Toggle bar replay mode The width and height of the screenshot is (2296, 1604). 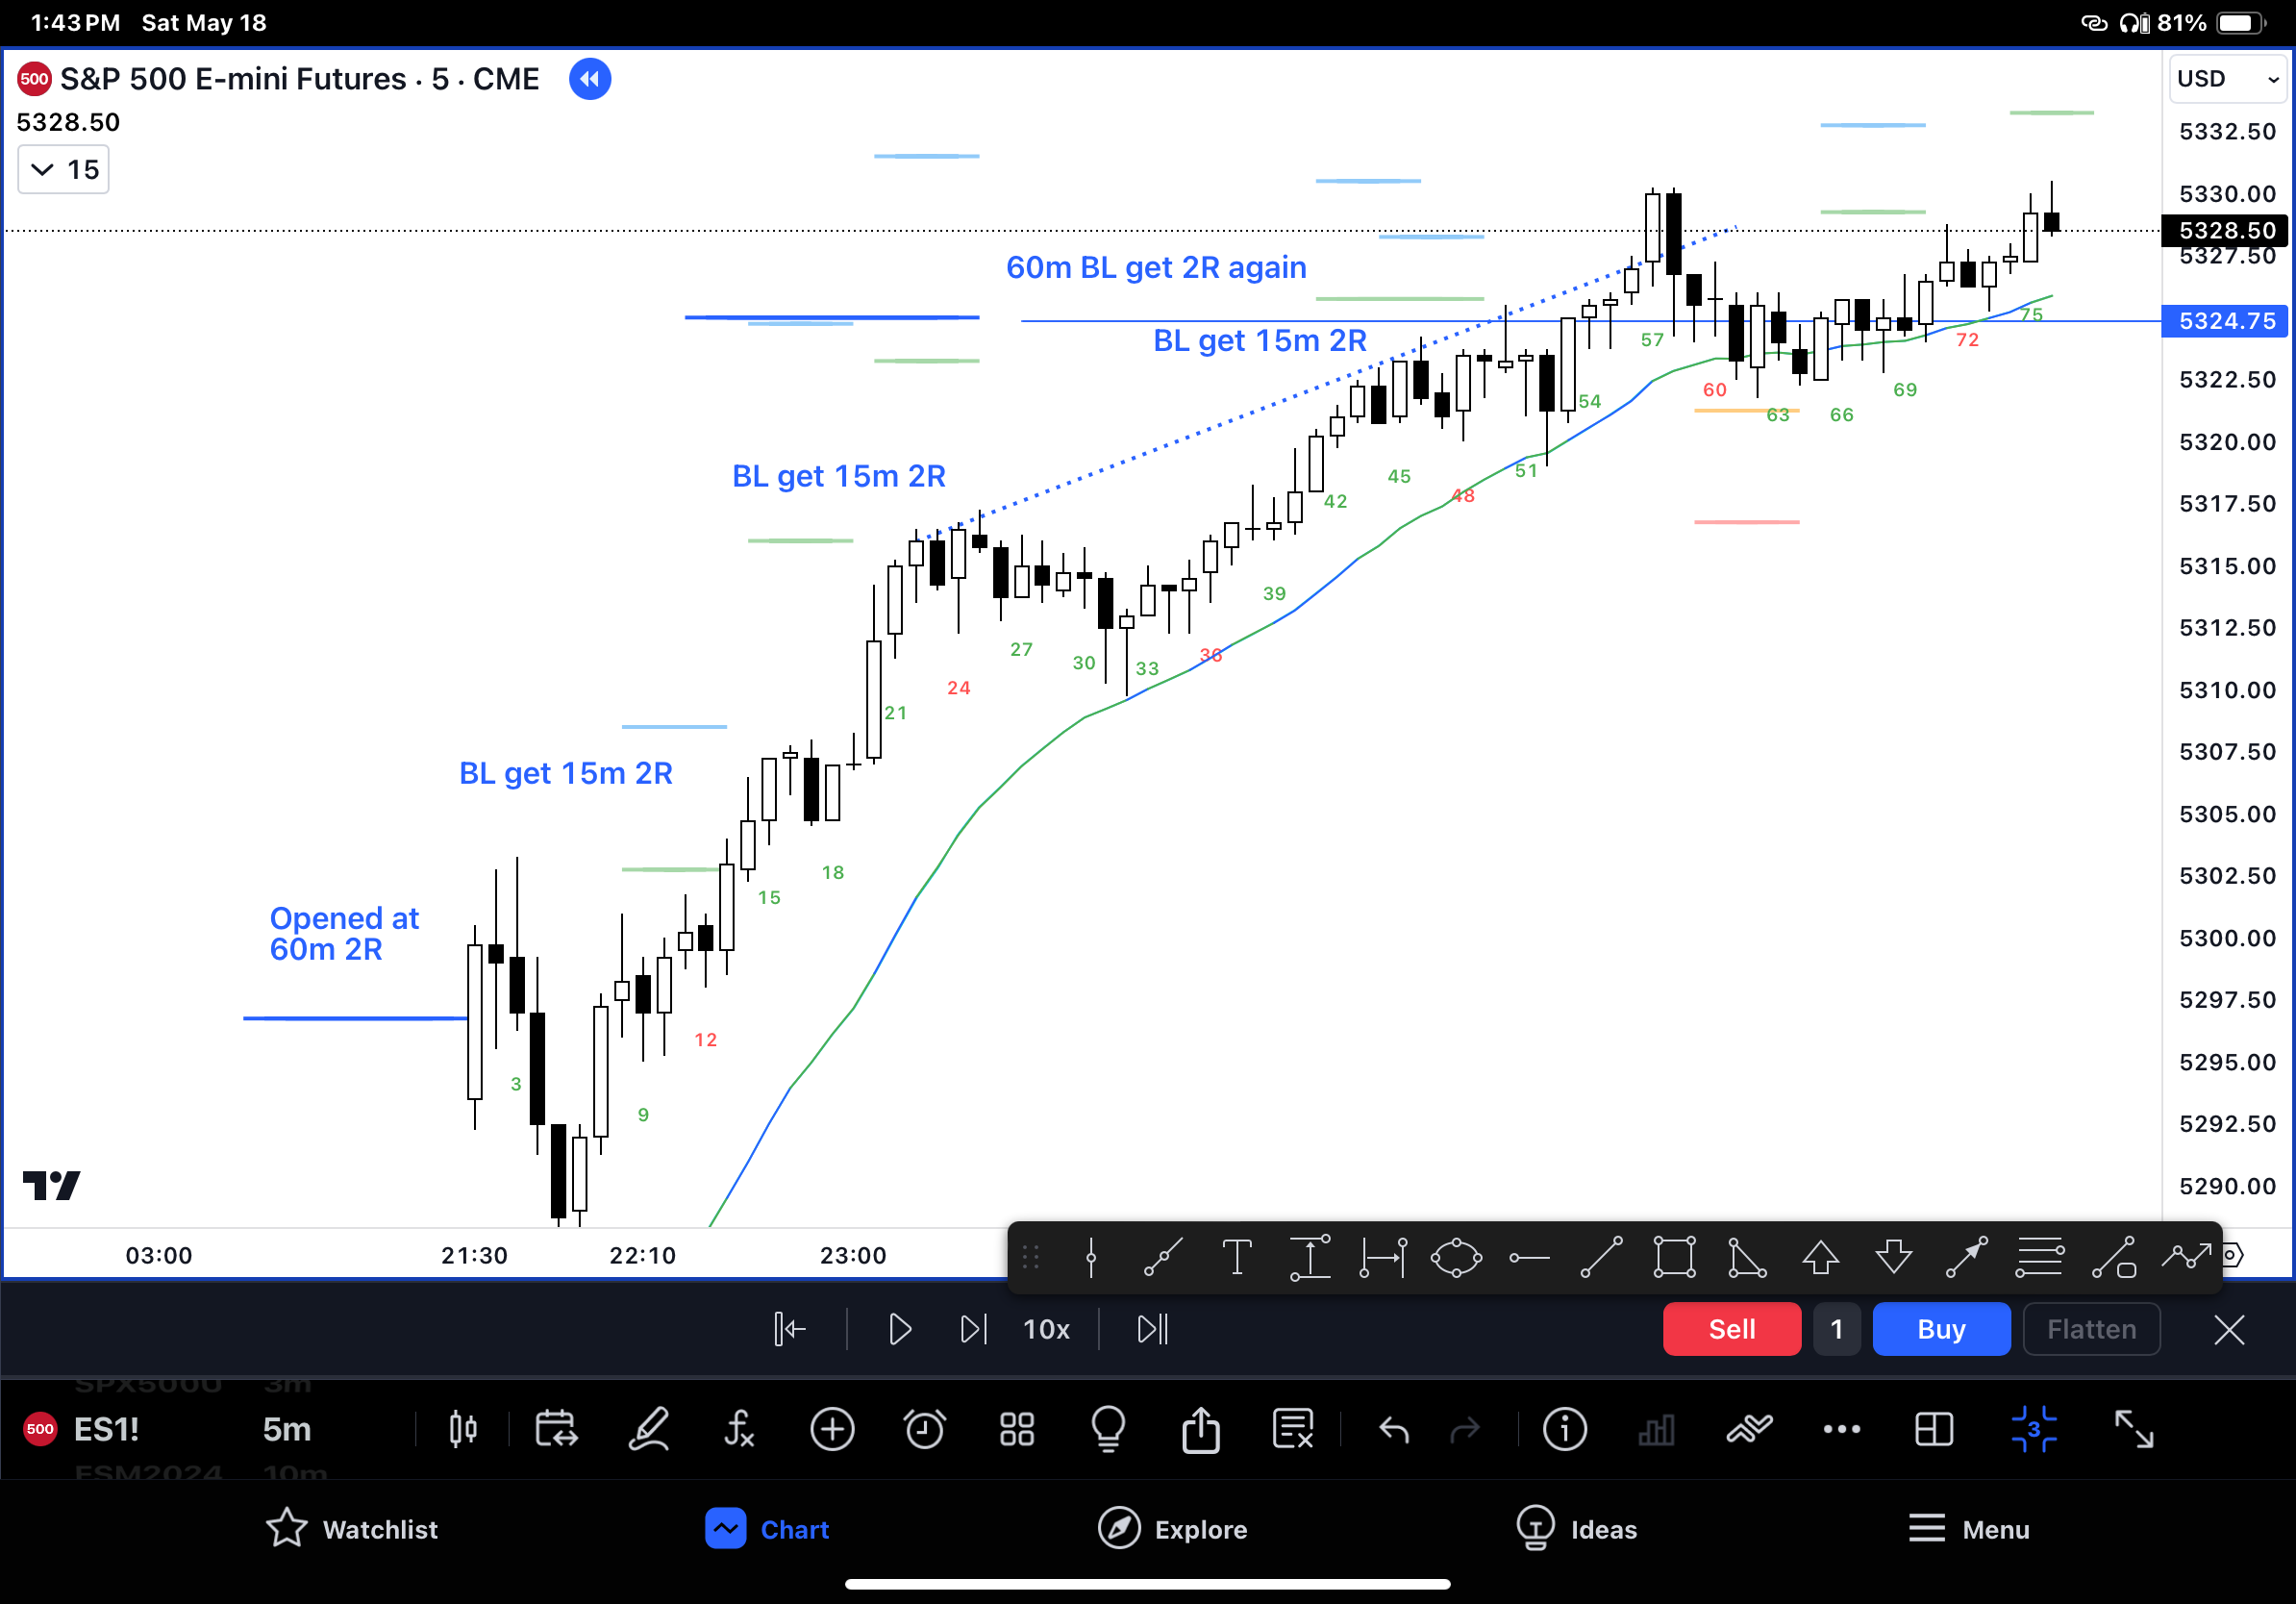[557, 1430]
